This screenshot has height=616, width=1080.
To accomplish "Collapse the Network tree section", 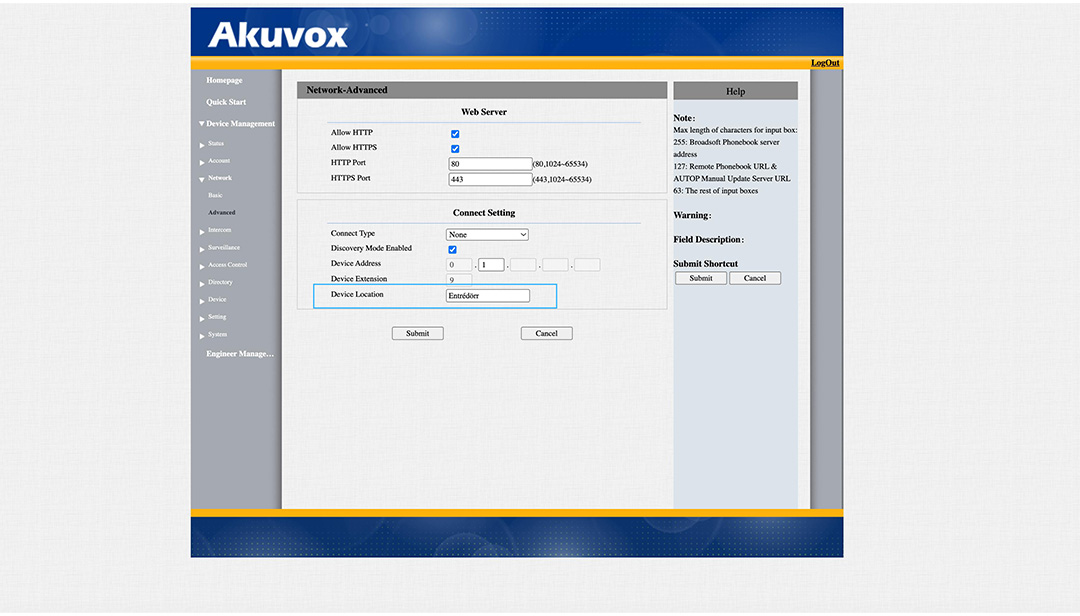I will pos(203,179).
